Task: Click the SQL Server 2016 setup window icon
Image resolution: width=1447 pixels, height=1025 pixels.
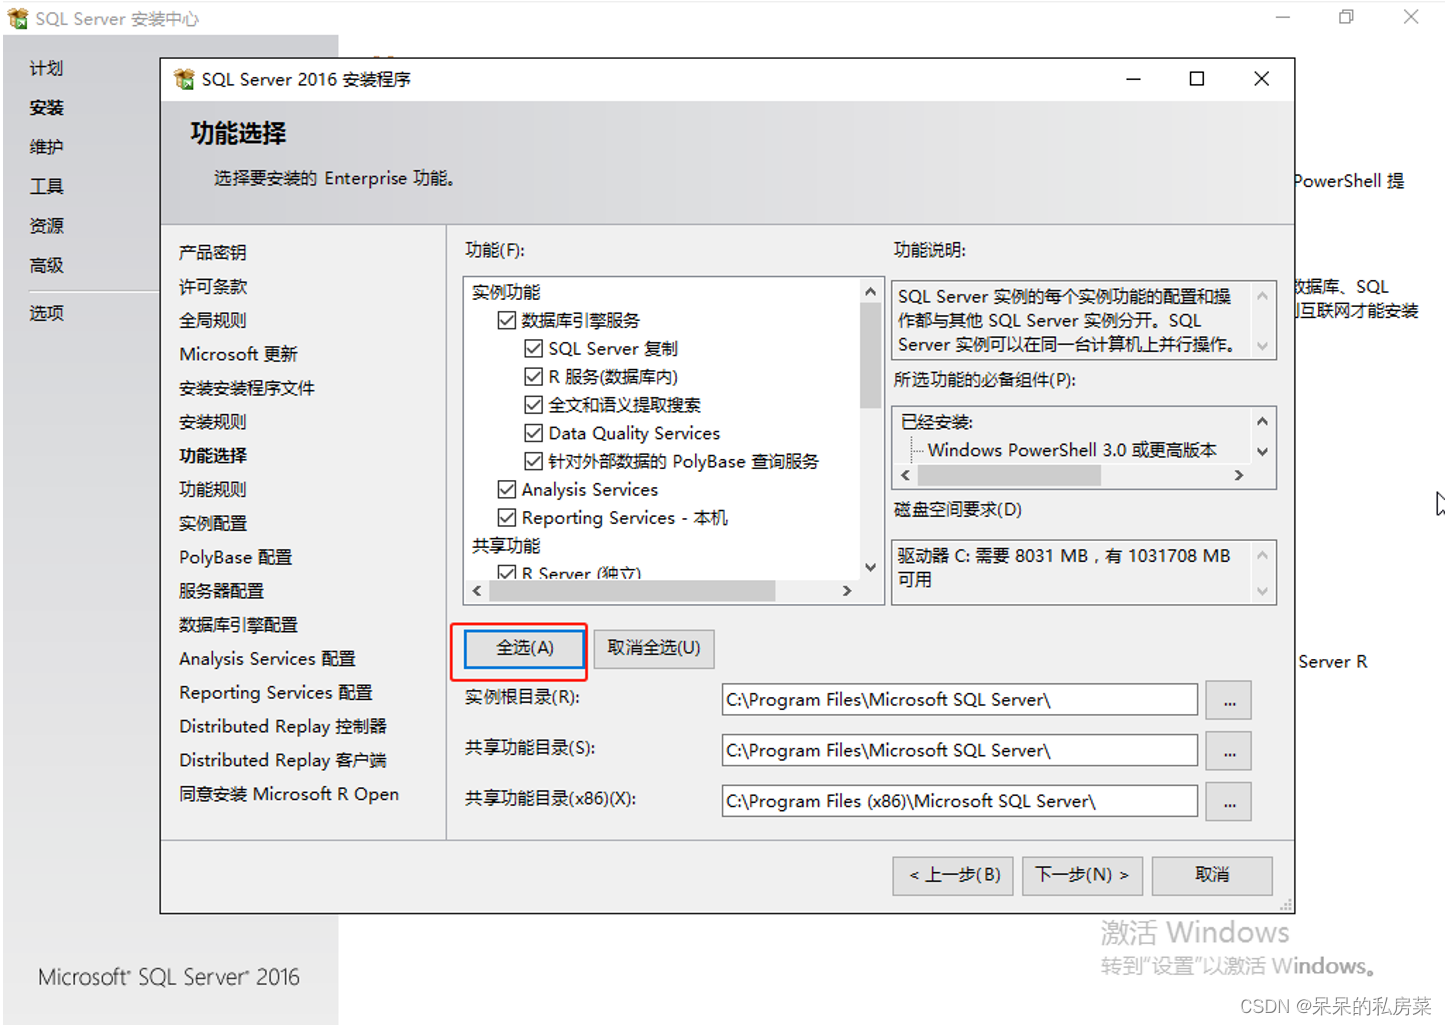Action: 184,79
